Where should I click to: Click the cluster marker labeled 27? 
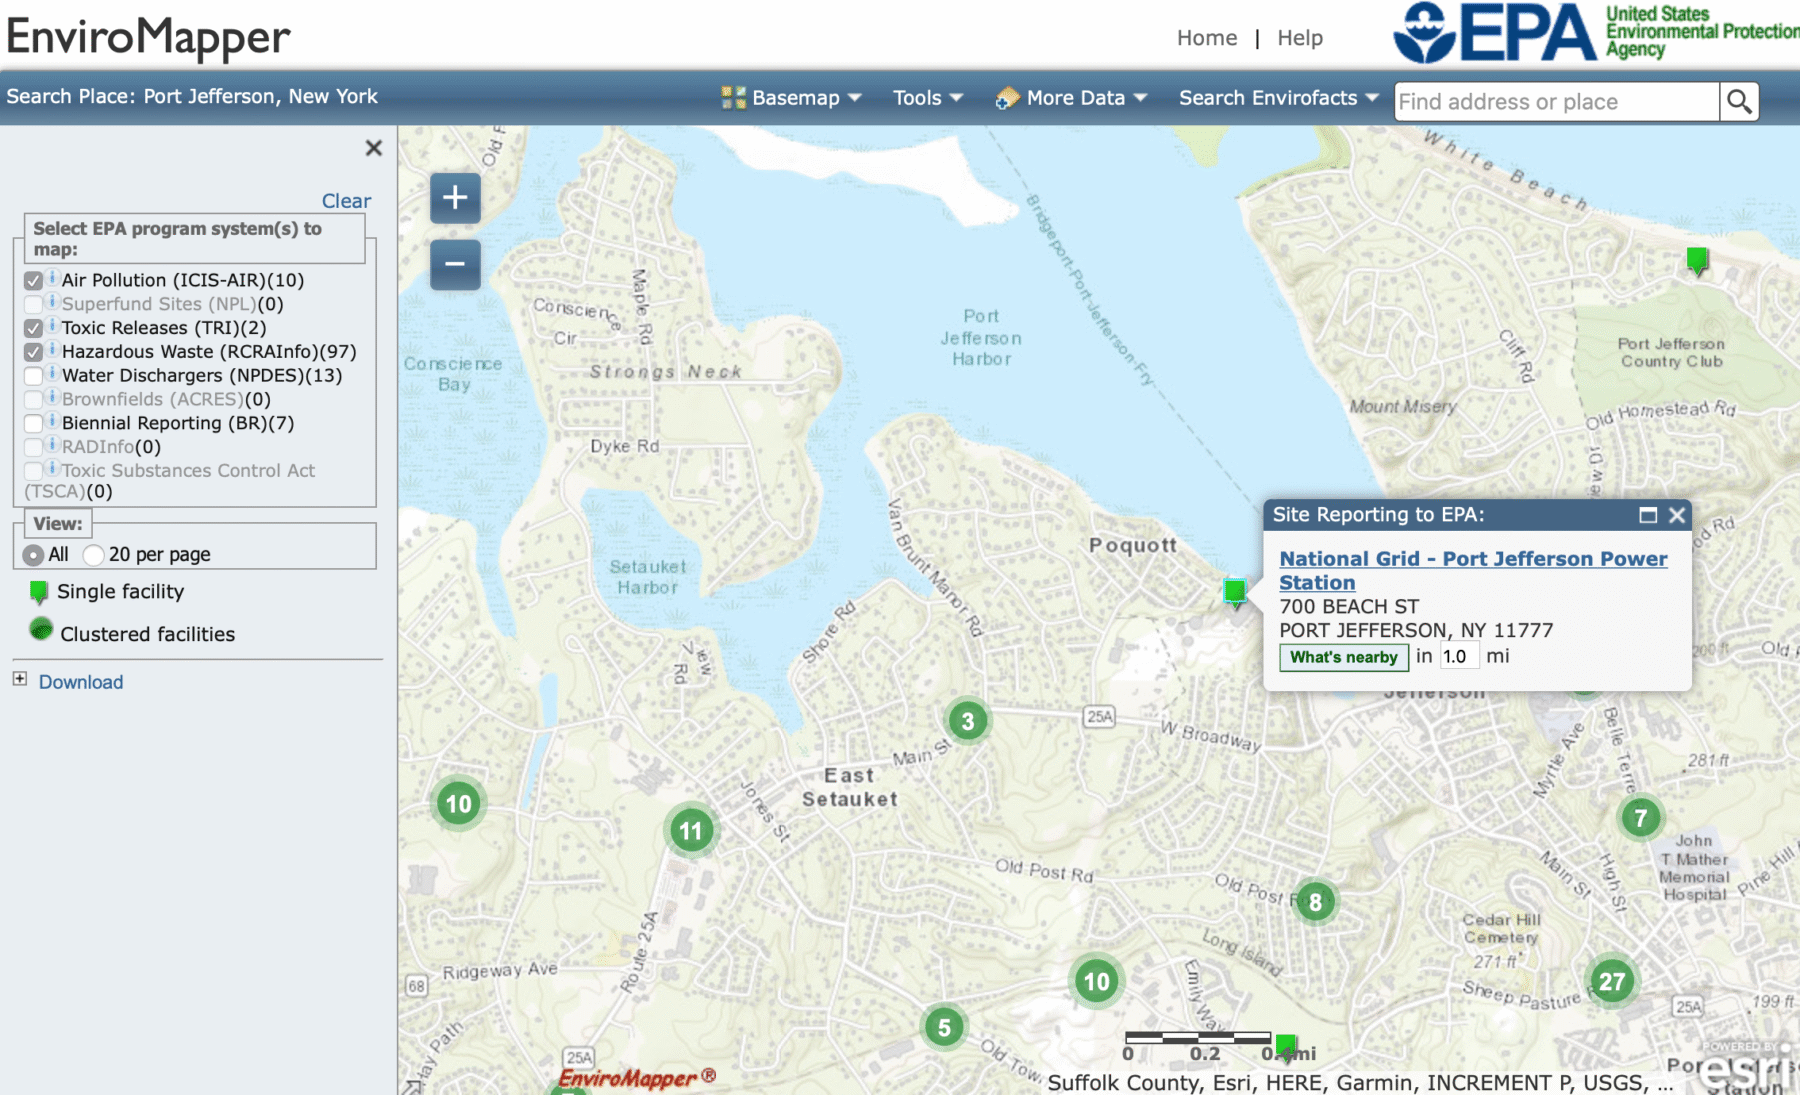point(1611,981)
